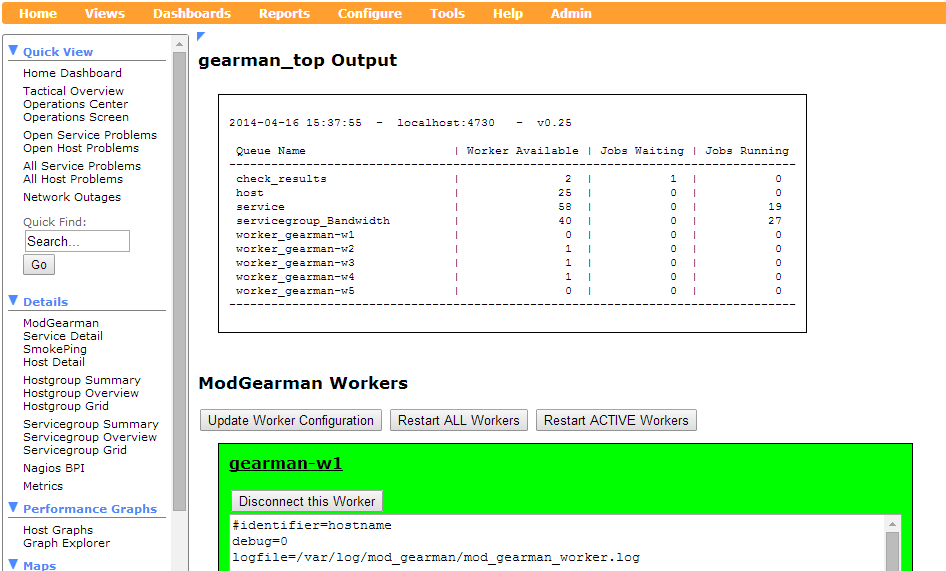Open the Tools menu
The image size is (946, 571).
(x=447, y=13)
